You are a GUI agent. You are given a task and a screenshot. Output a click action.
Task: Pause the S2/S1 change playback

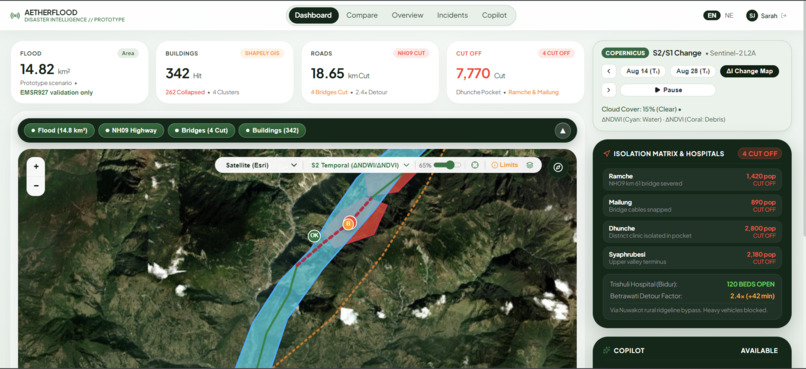click(668, 90)
